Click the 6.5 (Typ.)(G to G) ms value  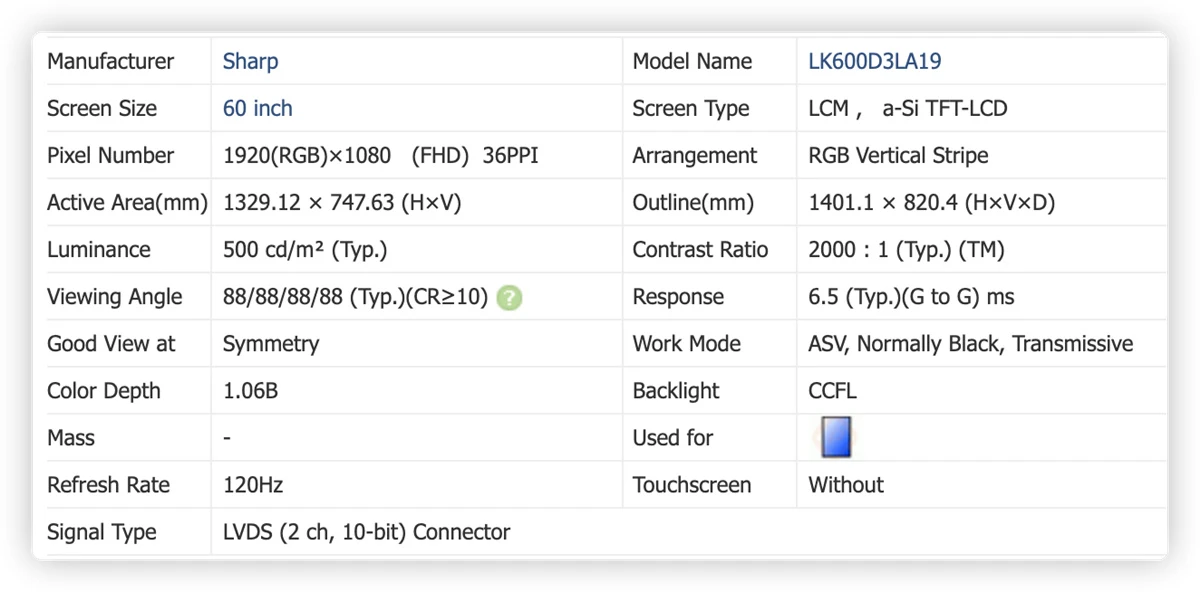[911, 297]
